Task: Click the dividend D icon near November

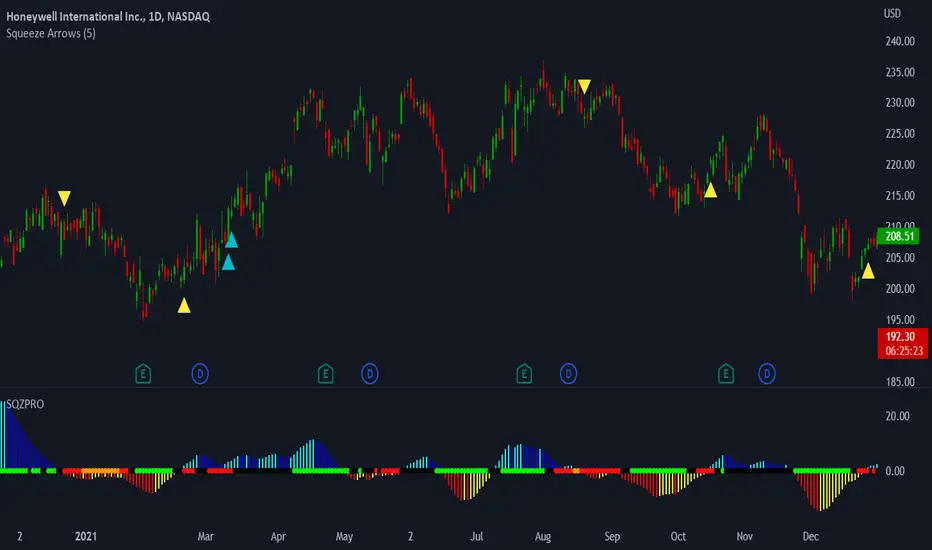Action: coord(767,373)
